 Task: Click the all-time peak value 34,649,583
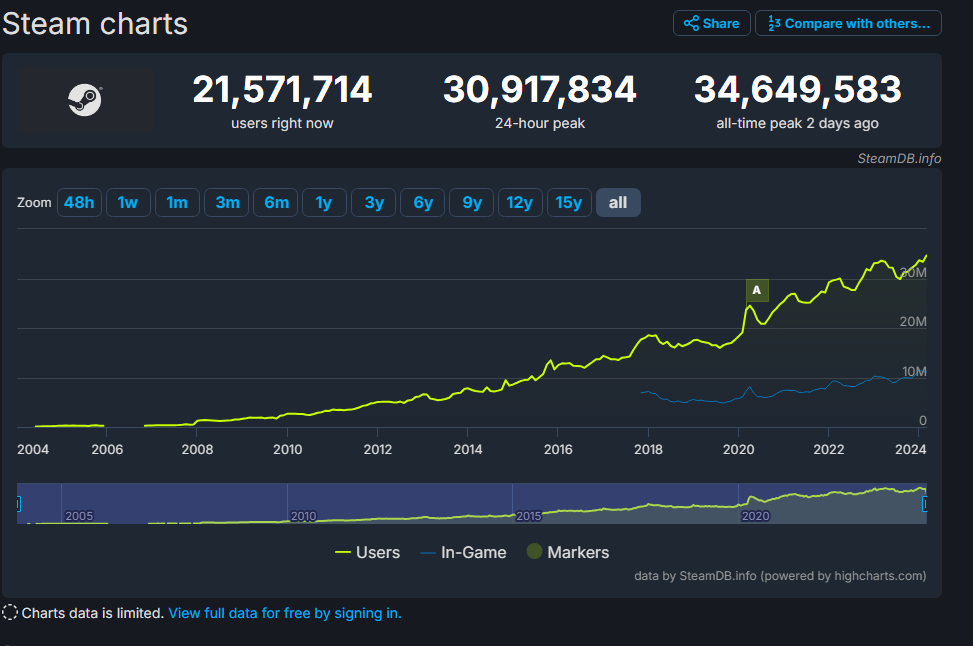pyautogui.click(x=797, y=89)
